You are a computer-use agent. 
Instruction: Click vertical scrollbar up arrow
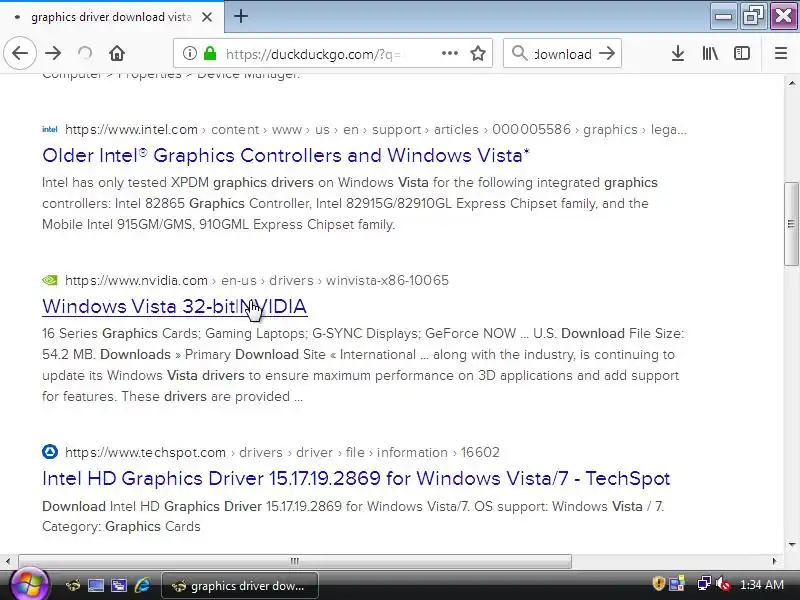coord(791,83)
